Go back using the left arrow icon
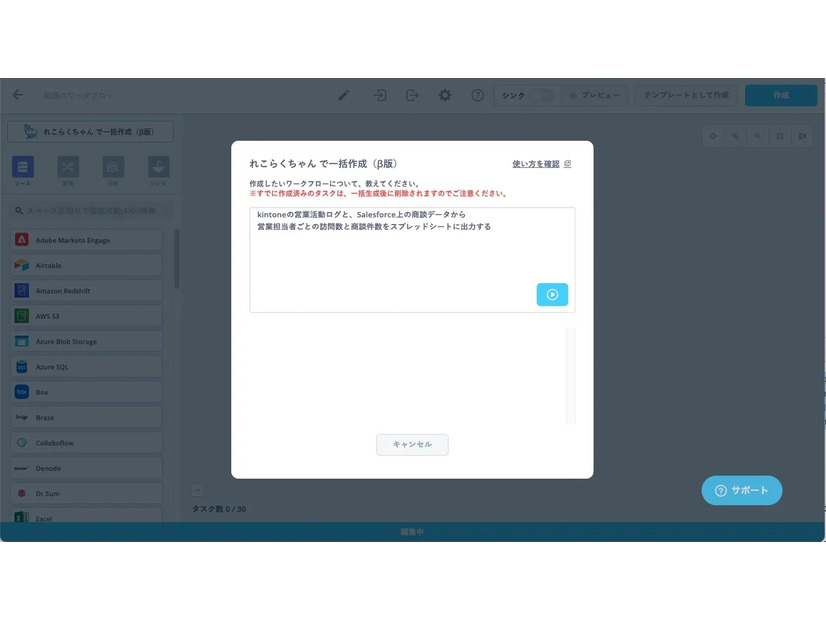The image size is (826, 620). tap(22, 95)
